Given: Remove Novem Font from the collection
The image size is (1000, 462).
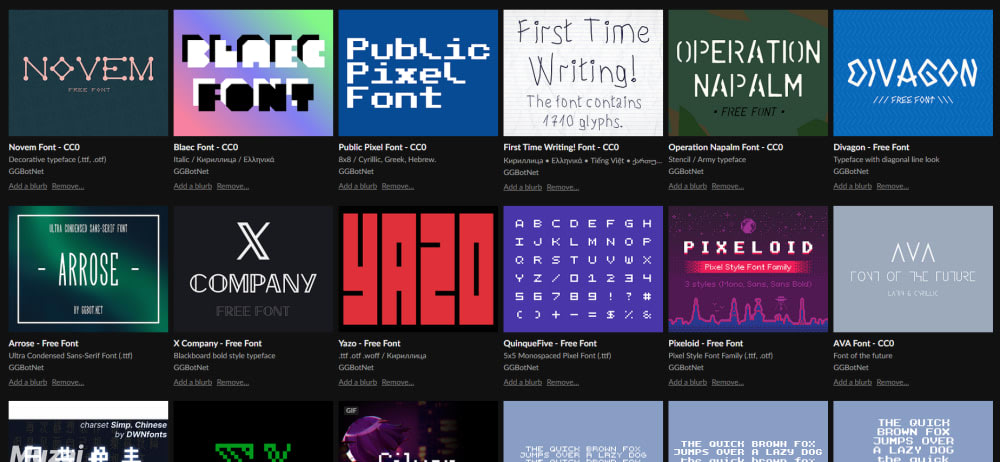Looking at the screenshot, I should coord(68,186).
